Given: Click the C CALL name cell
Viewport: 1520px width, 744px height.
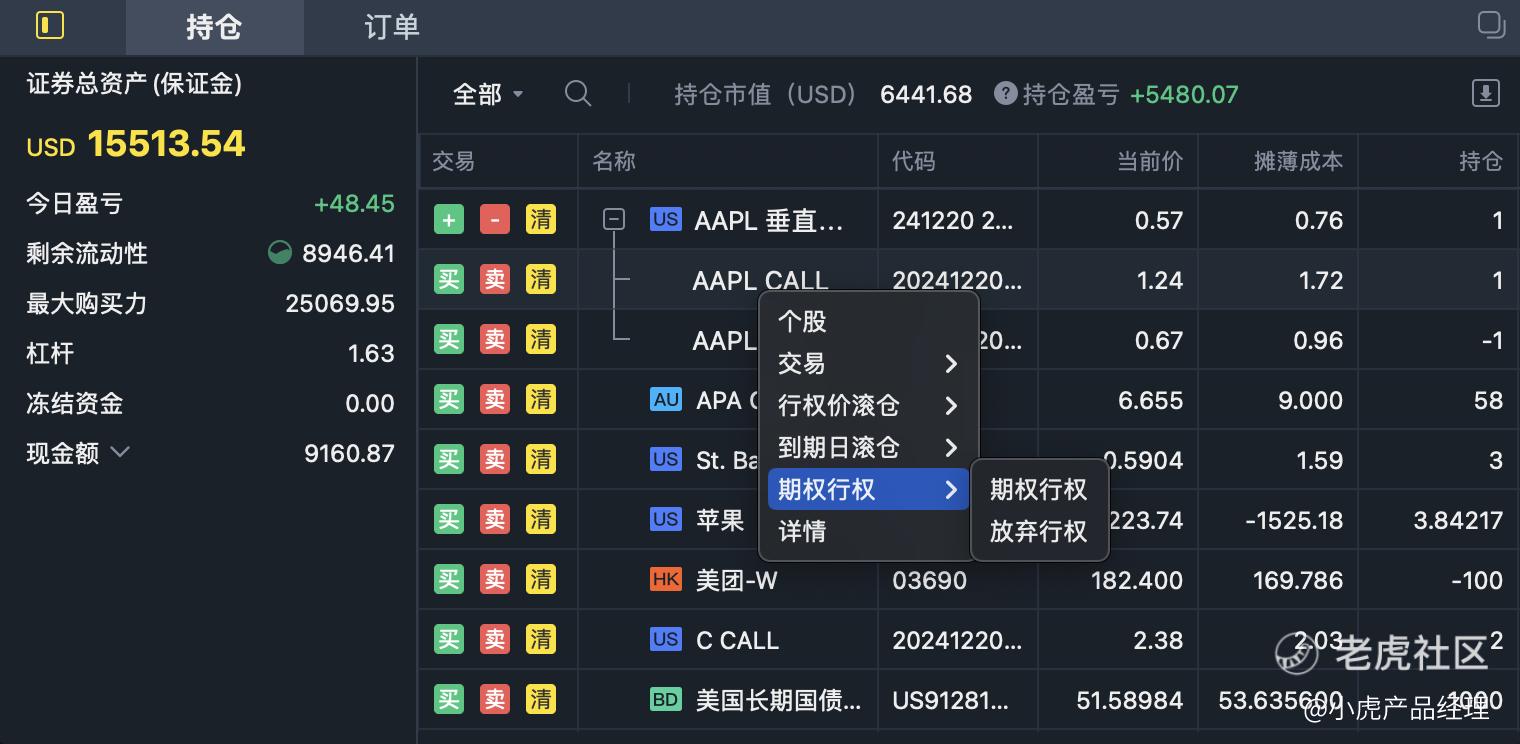Looking at the screenshot, I should (737, 640).
